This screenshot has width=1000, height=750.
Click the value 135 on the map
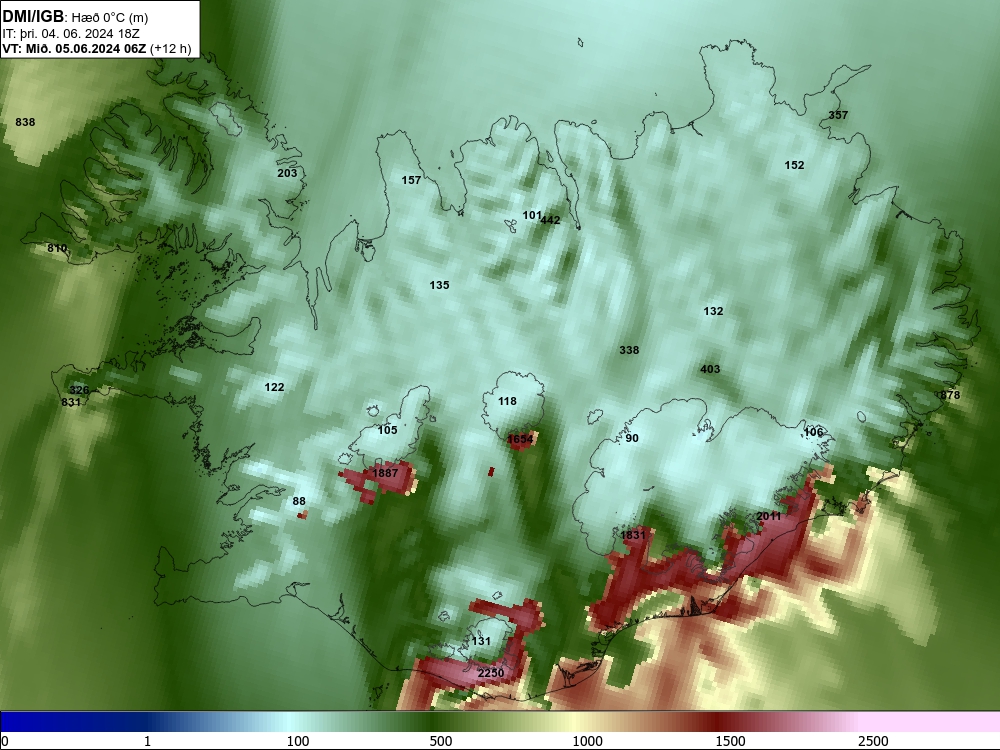point(439,285)
